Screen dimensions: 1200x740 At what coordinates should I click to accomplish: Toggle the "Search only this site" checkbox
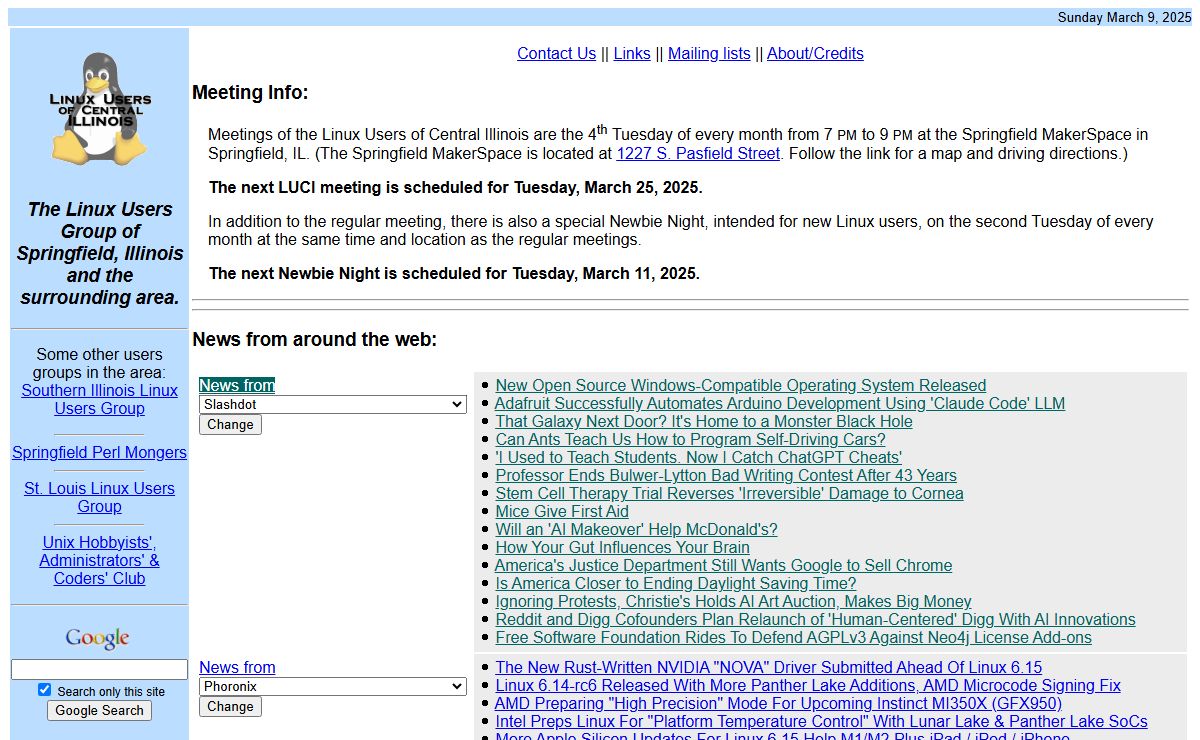click(x=44, y=690)
